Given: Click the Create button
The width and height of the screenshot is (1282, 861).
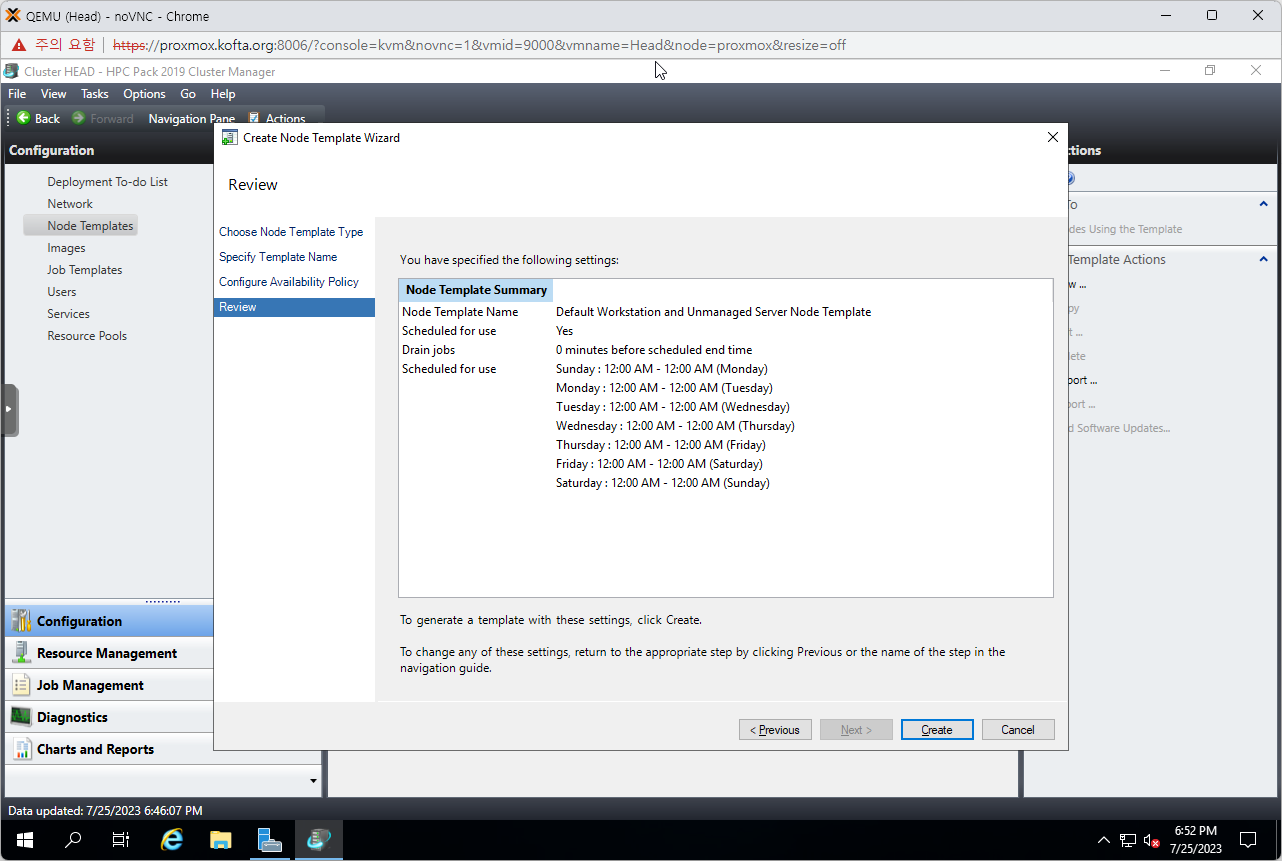Looking at the screenshot, I should click(x=937, y=730).
